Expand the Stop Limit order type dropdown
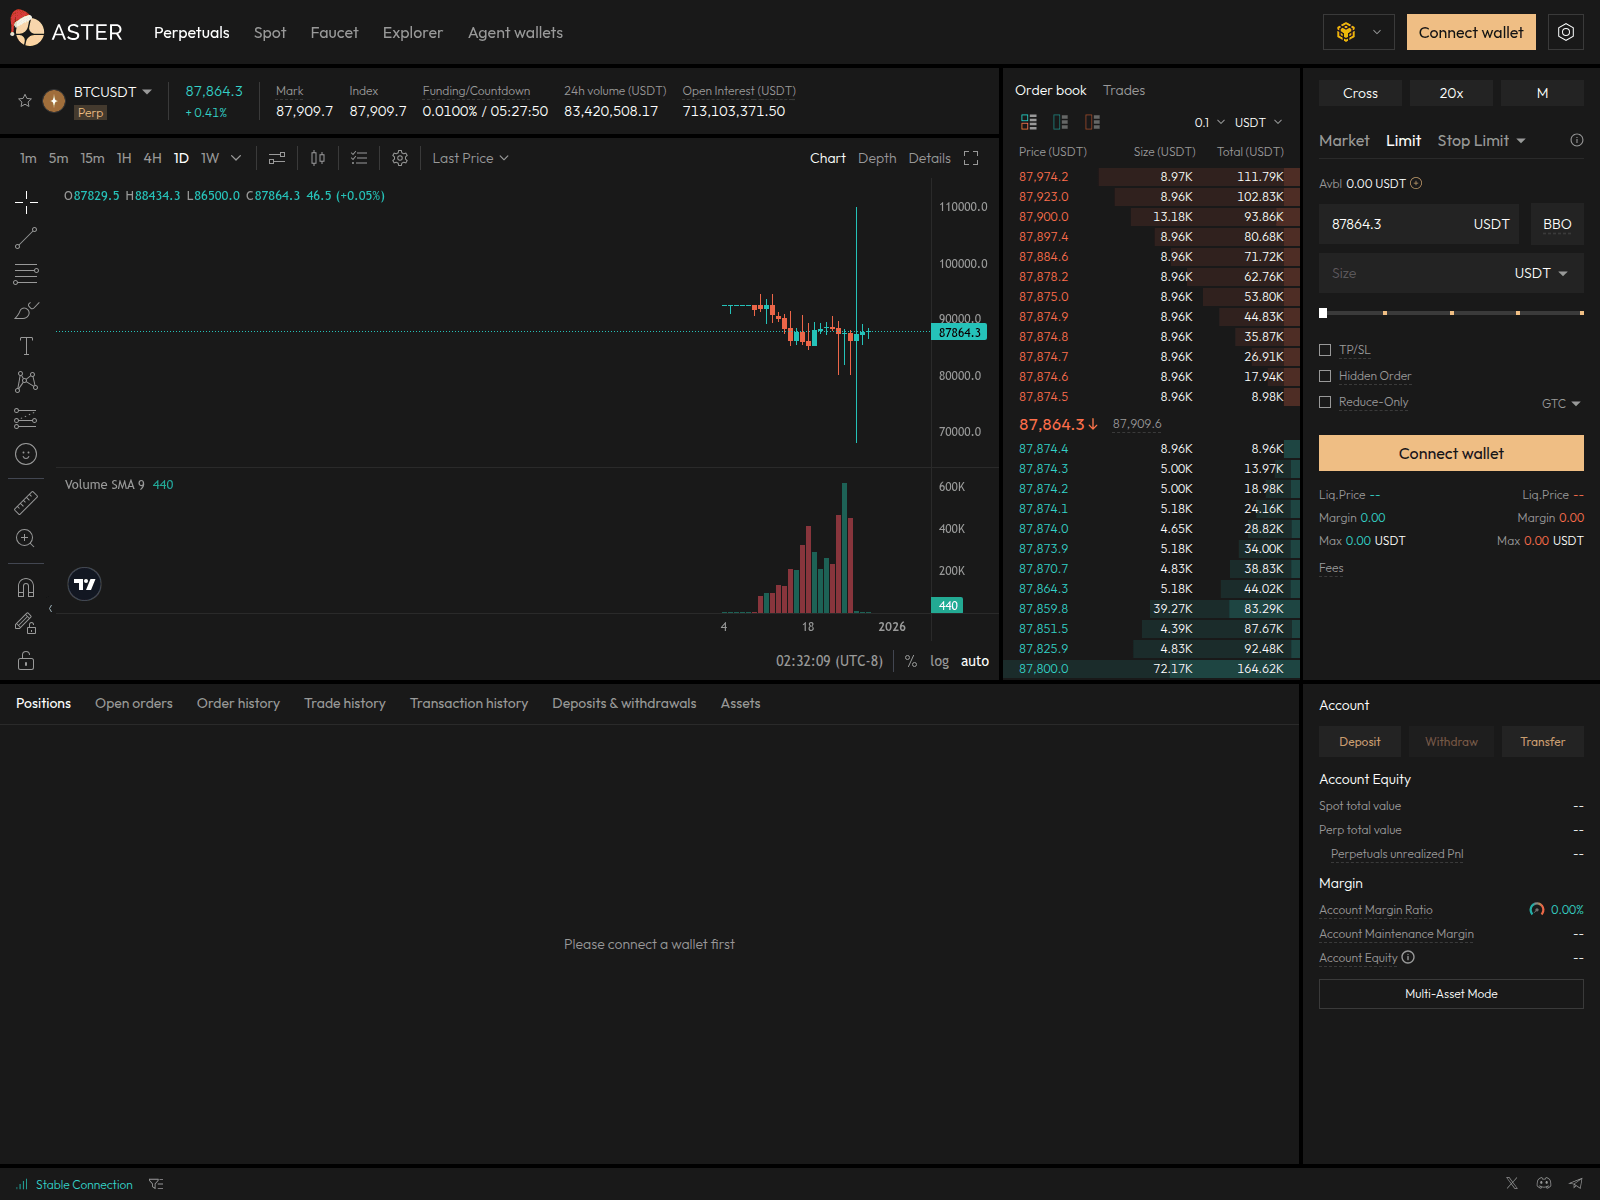The image size is (1600, 1200). (x=1482, y=141)
